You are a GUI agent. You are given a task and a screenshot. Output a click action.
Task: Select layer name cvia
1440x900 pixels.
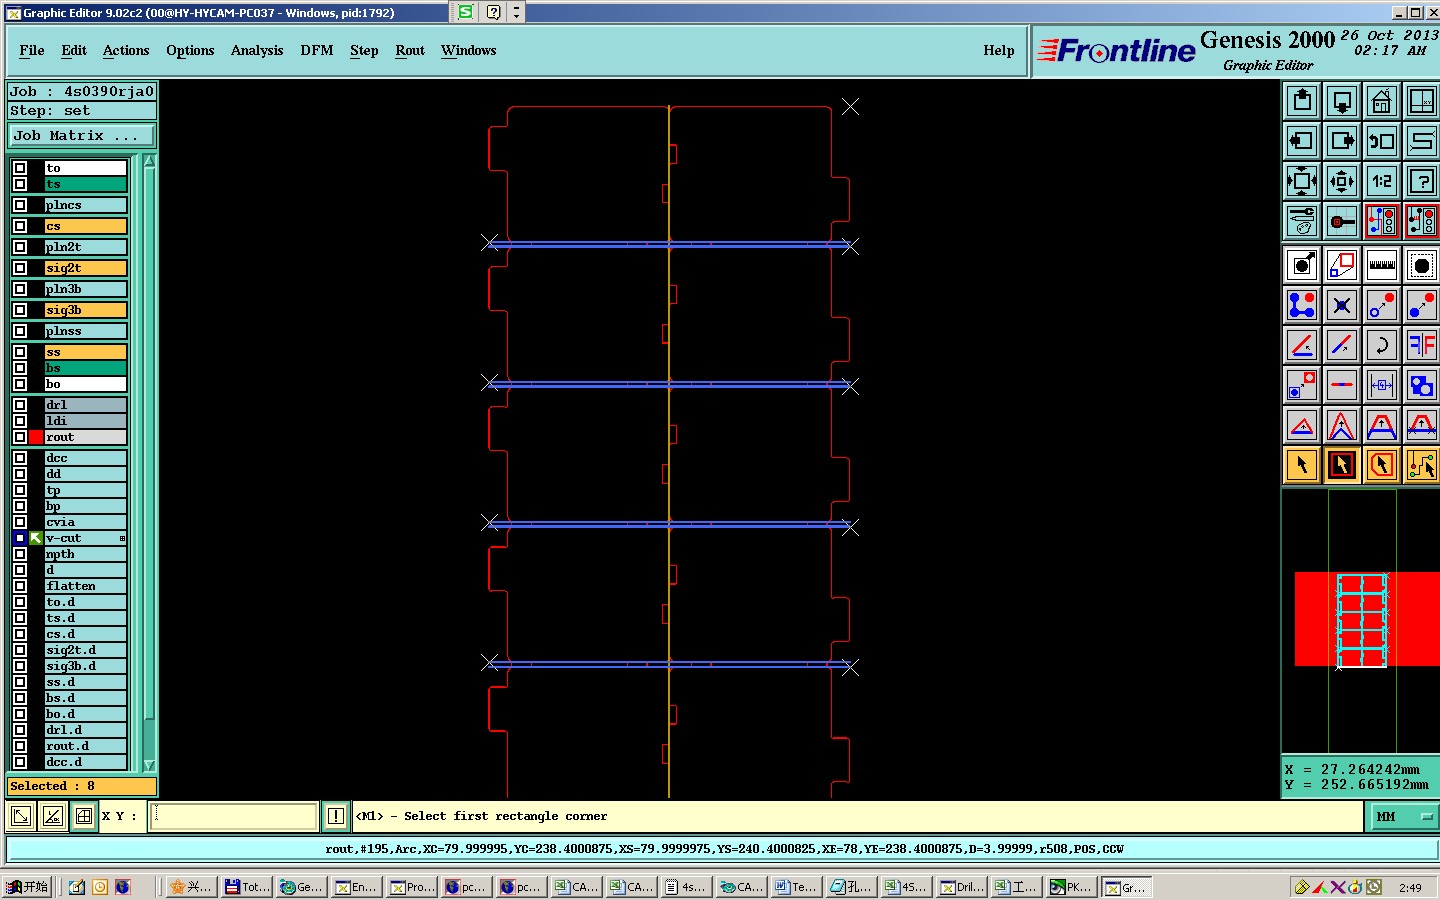(85, 522)
